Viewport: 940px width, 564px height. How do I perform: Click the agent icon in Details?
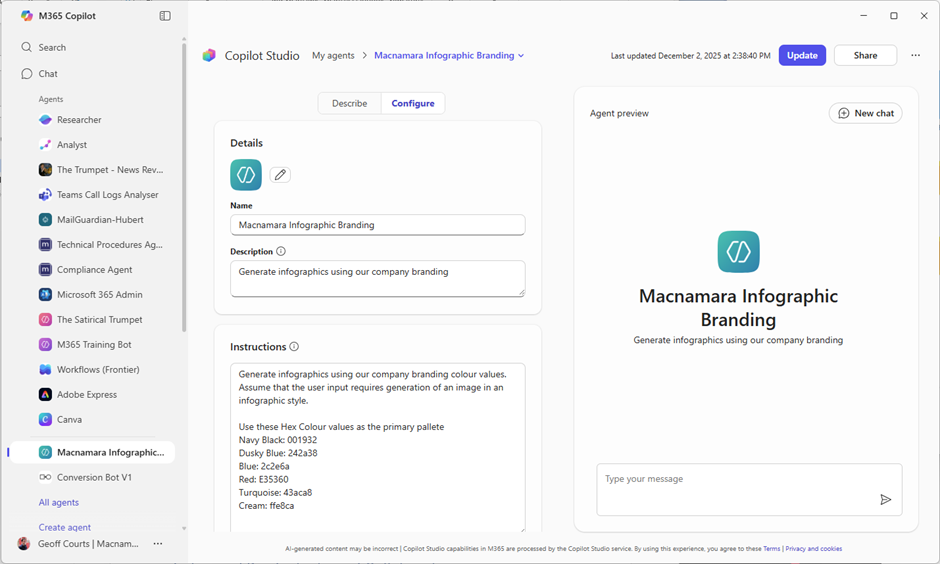click(x=246, y=175)
